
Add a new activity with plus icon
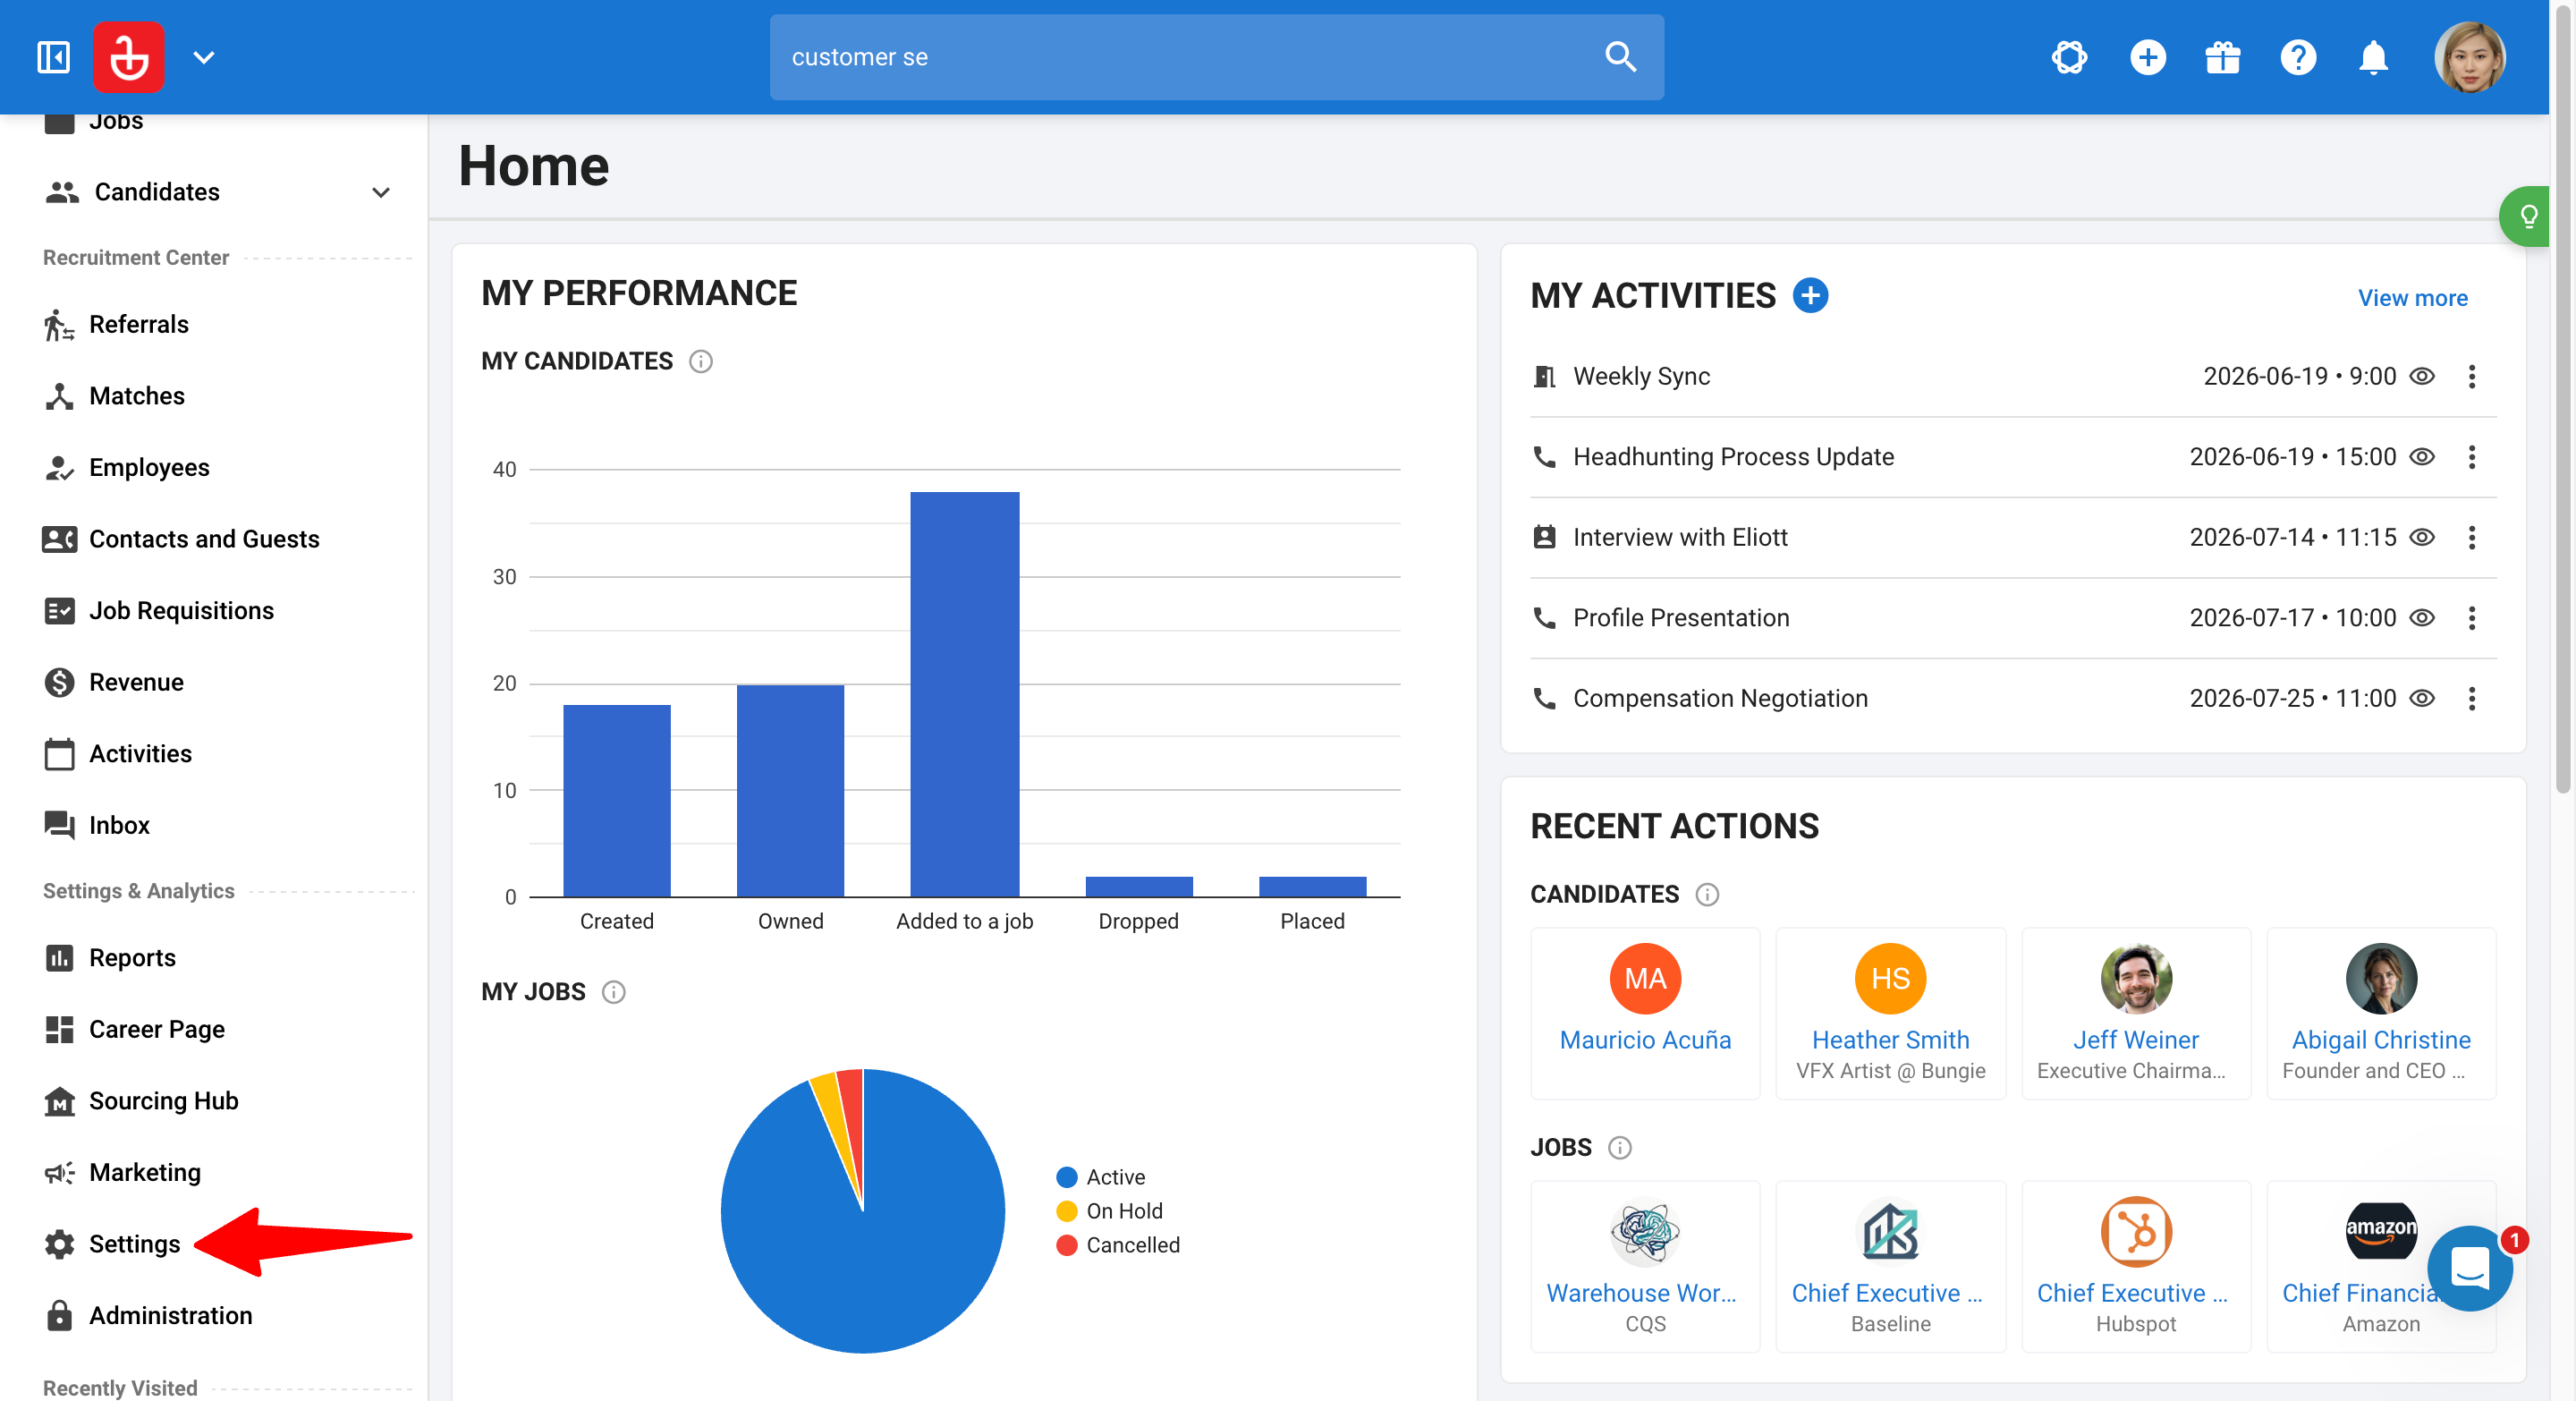1810,296
